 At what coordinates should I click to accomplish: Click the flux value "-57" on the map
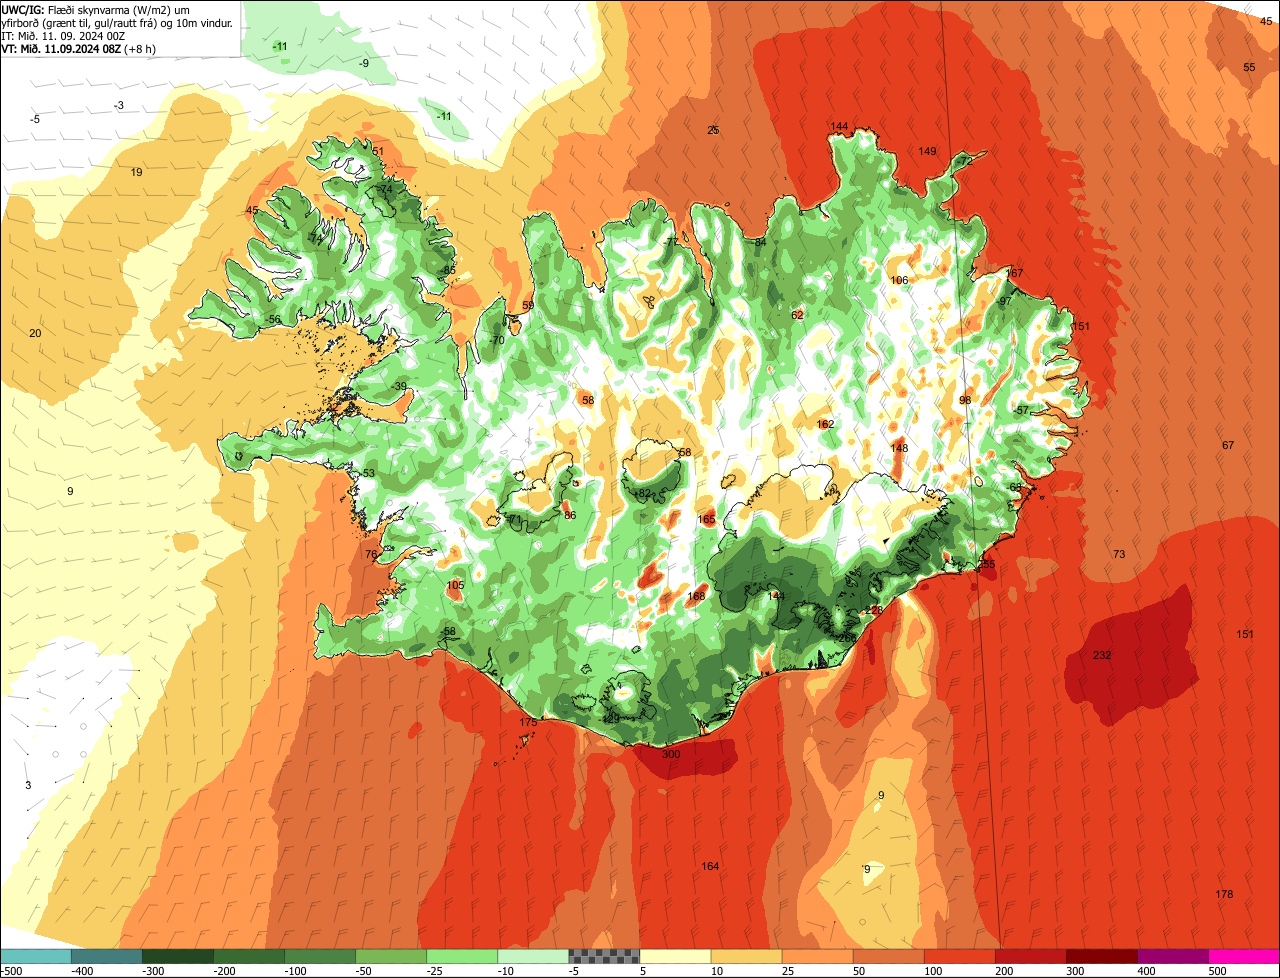pos(1021,411)
